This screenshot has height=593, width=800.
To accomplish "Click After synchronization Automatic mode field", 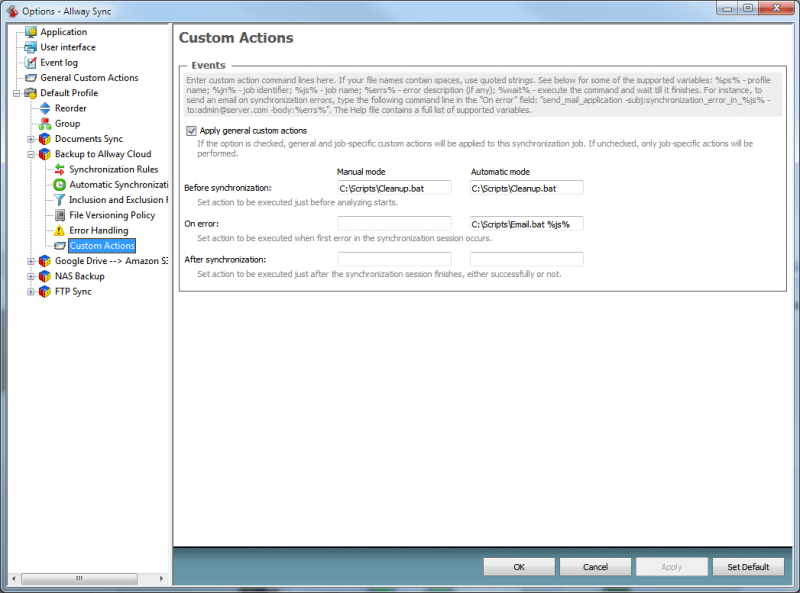I will tap(527, 259).
